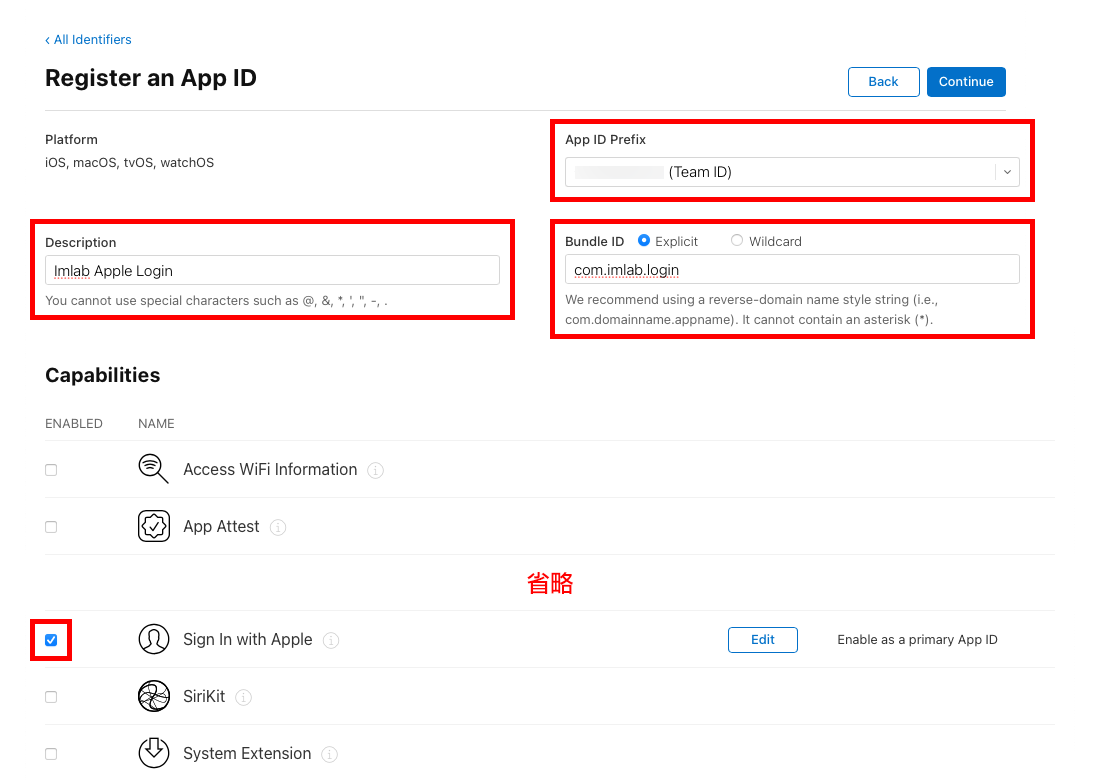
Task: Click the Access WiFi Information icon
Action: pos(154,469)
